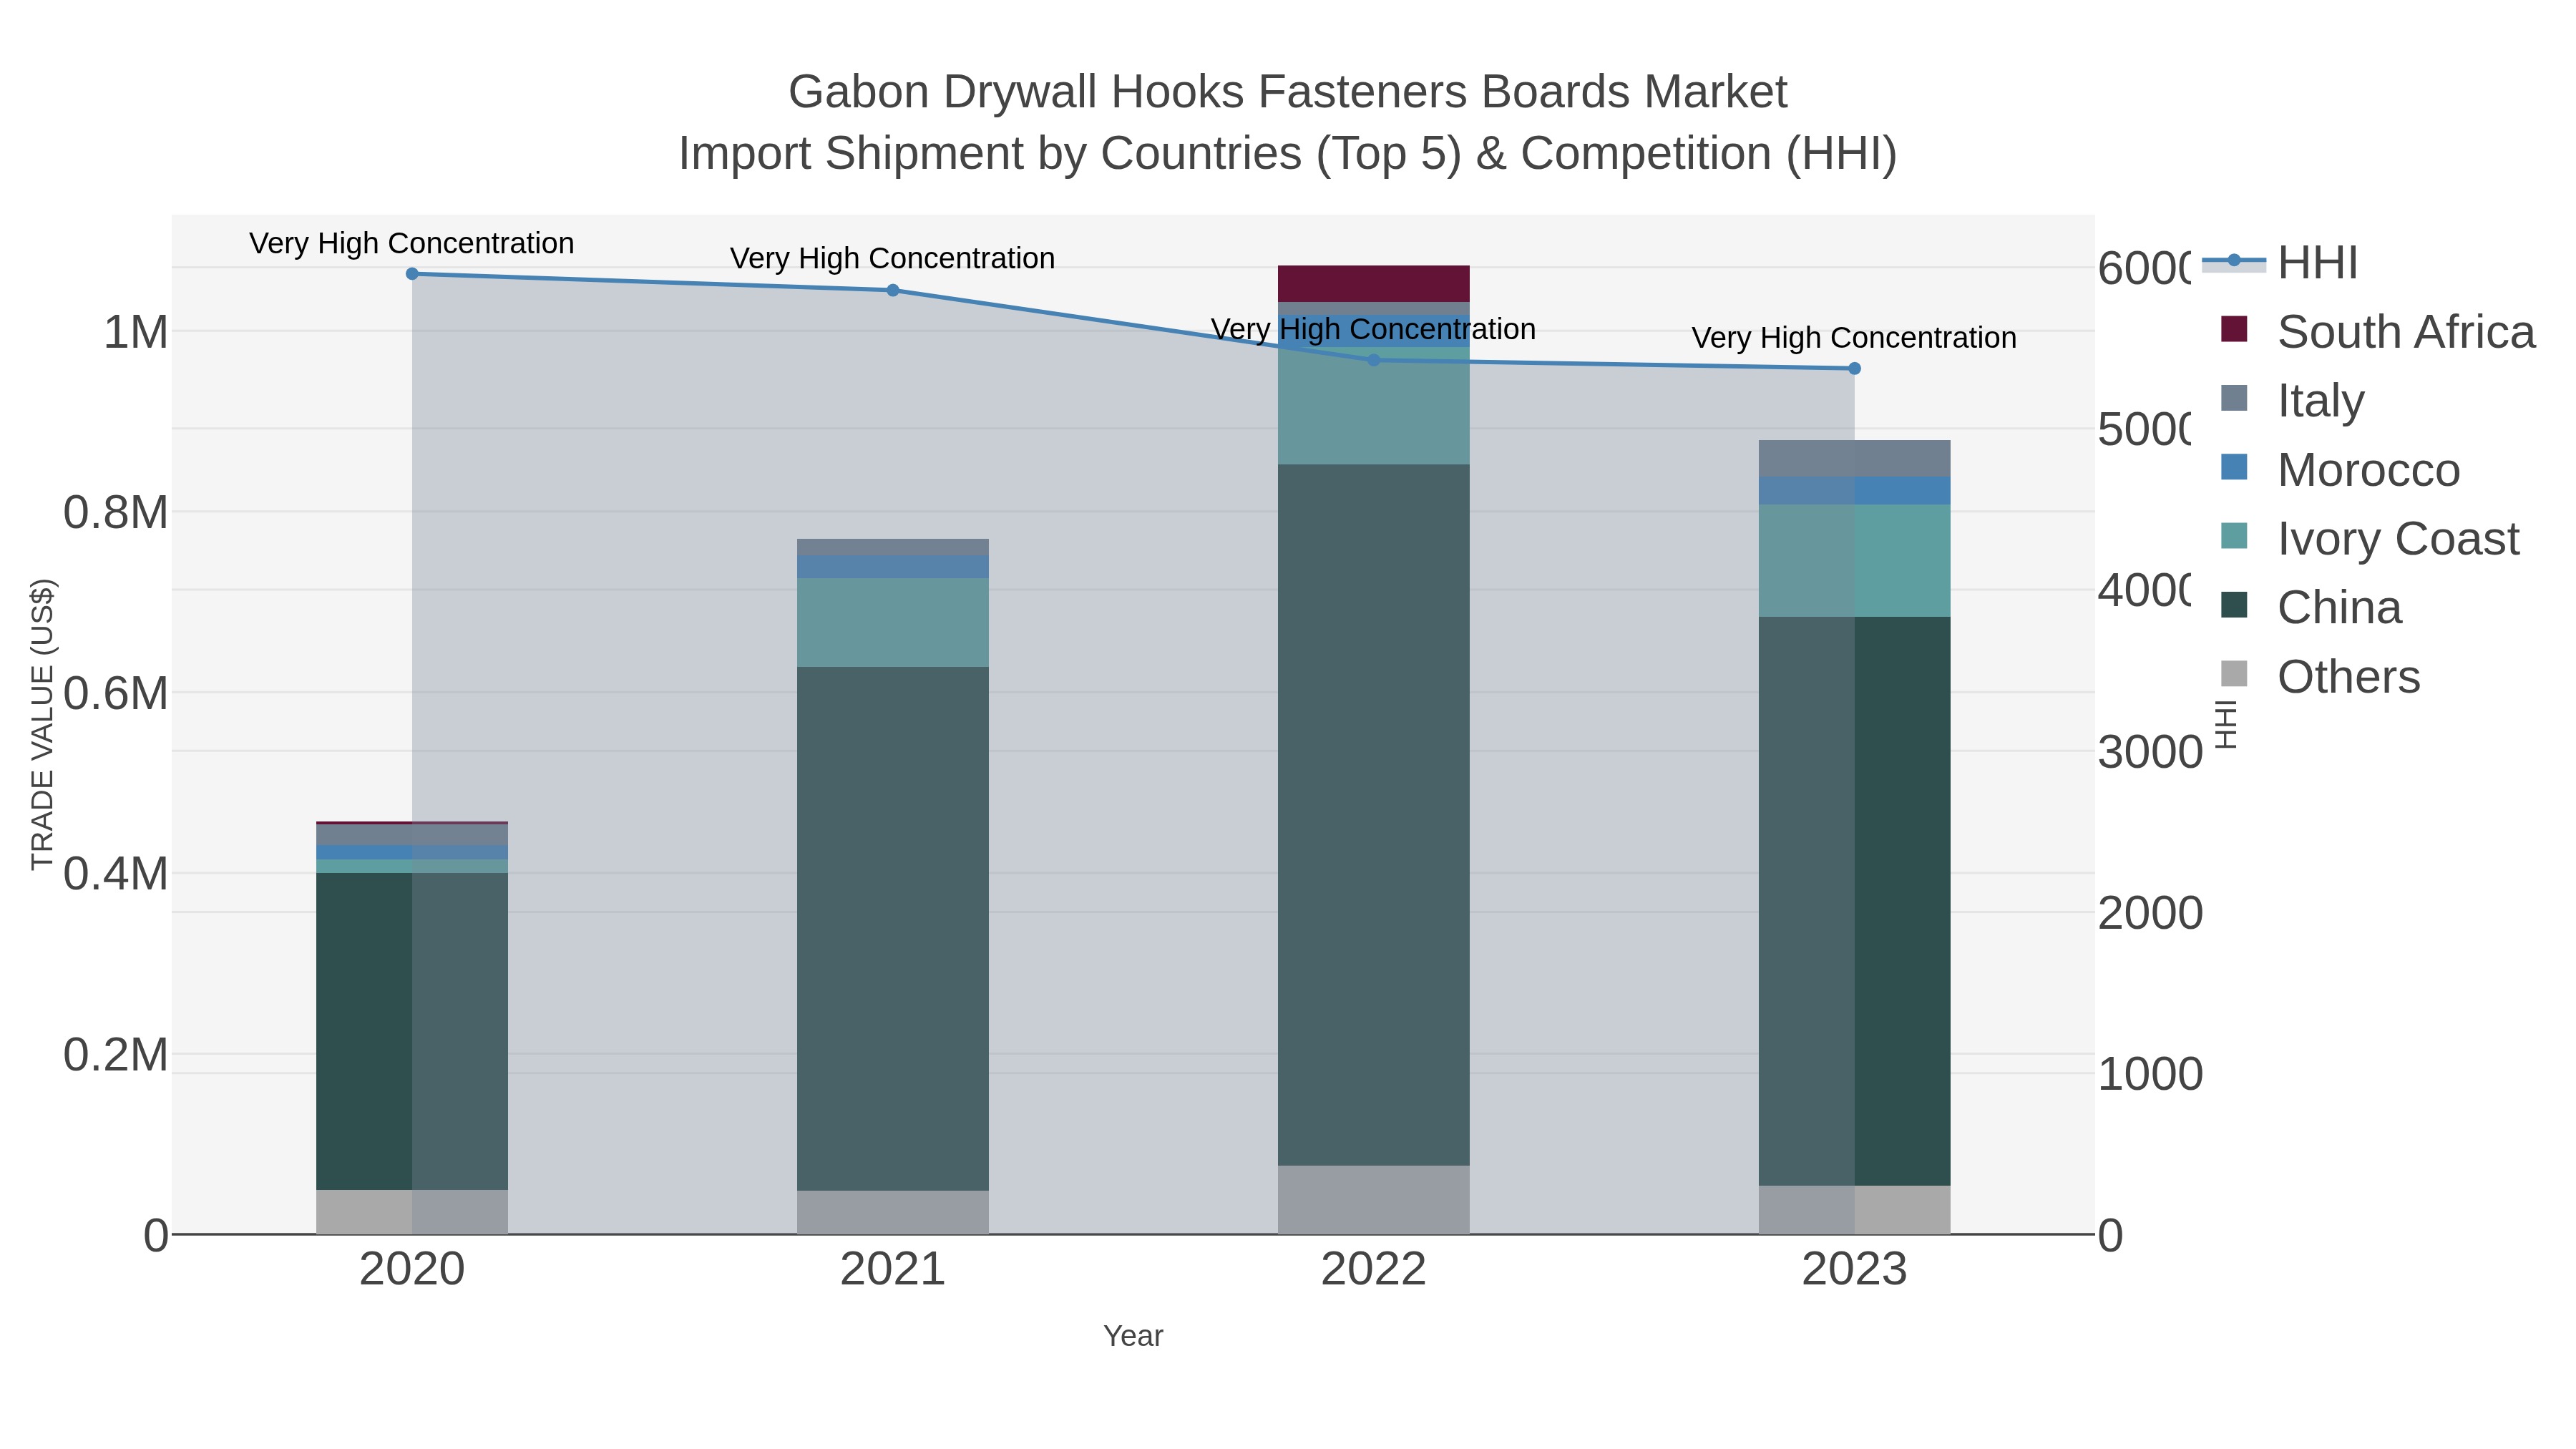Select the 2021 HHI data point
Viewport: 2576px width, 1449px height.
point(893,291)
